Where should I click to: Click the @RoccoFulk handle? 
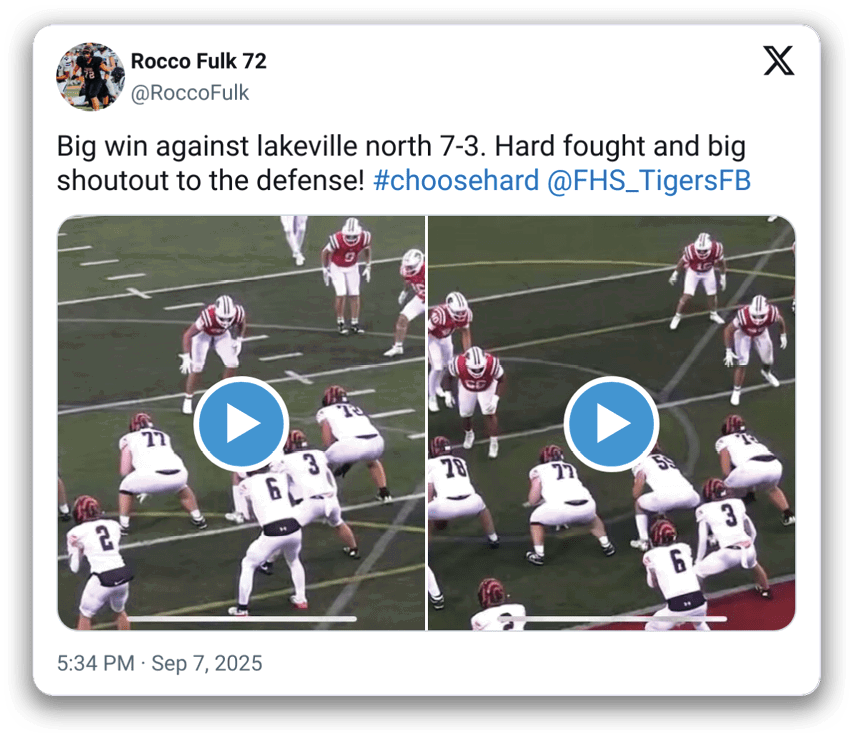[190, 93]
